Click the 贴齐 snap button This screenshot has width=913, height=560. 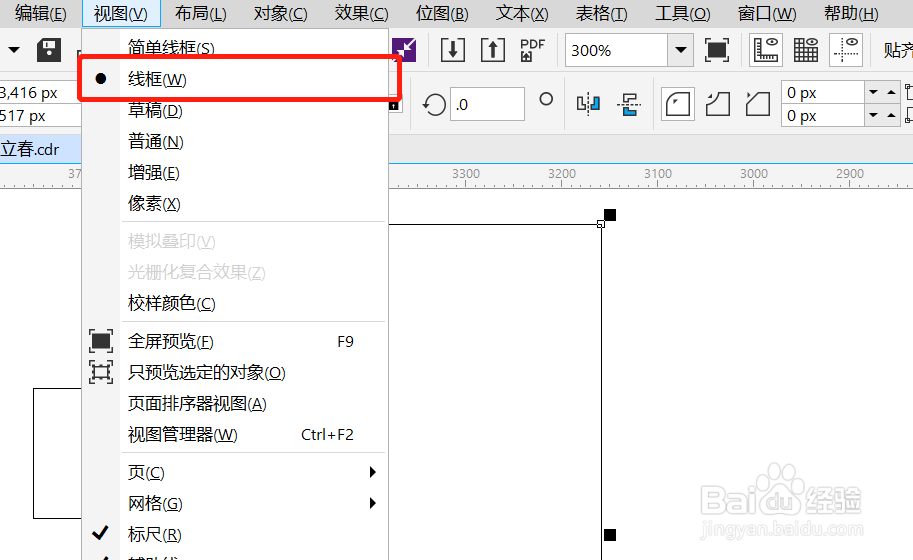(x=897, y=50)
